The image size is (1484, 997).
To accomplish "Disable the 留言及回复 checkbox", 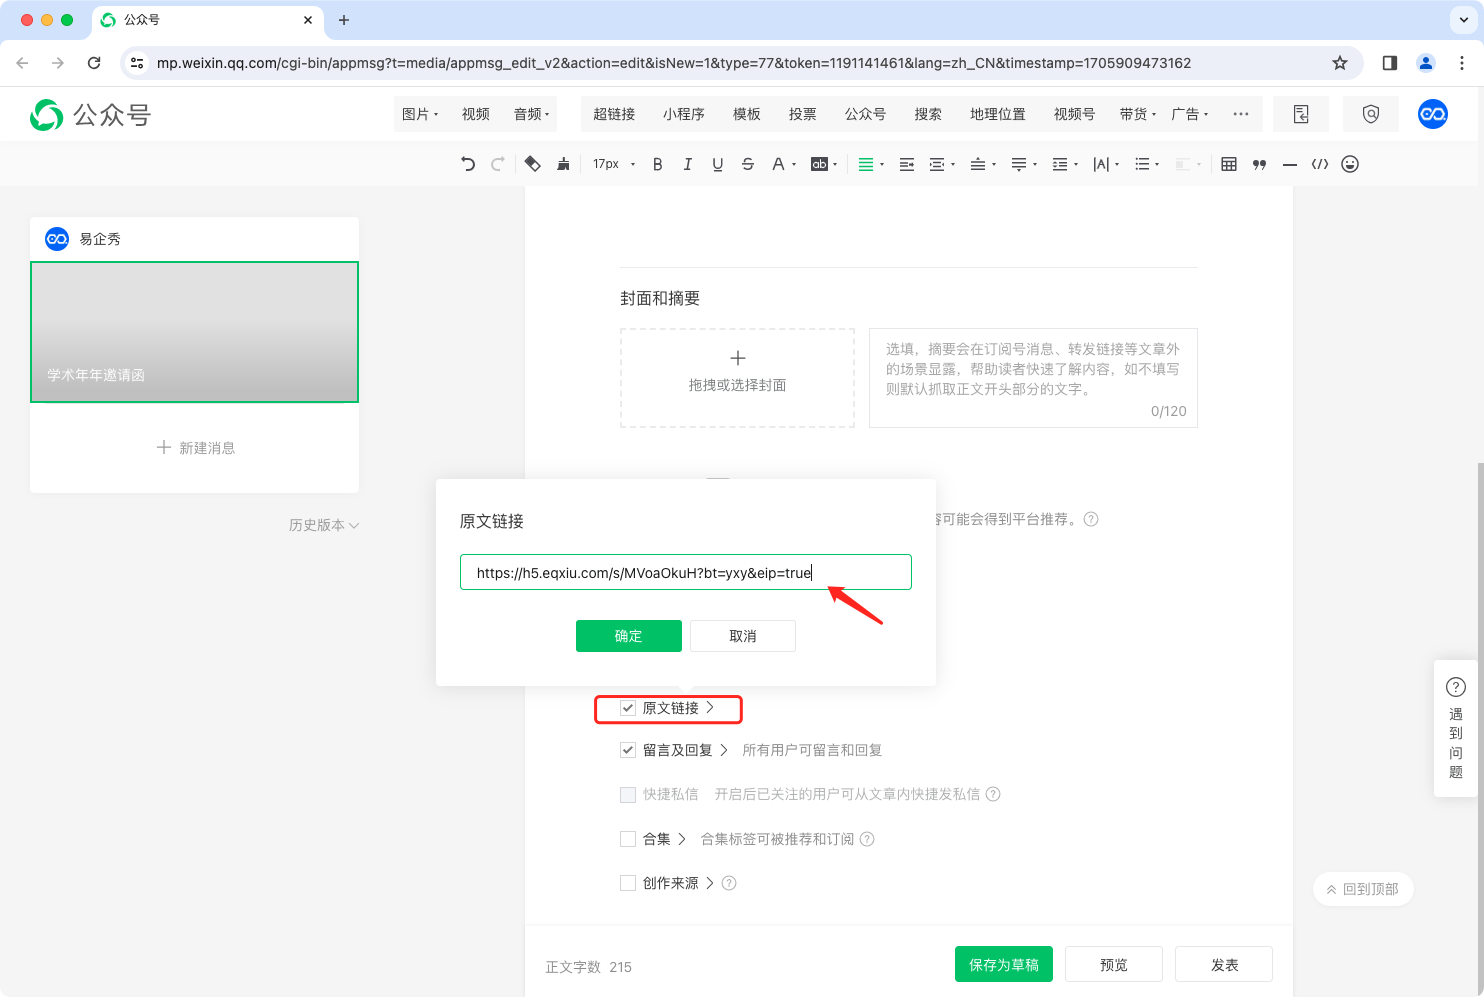I will coord(628,750).
